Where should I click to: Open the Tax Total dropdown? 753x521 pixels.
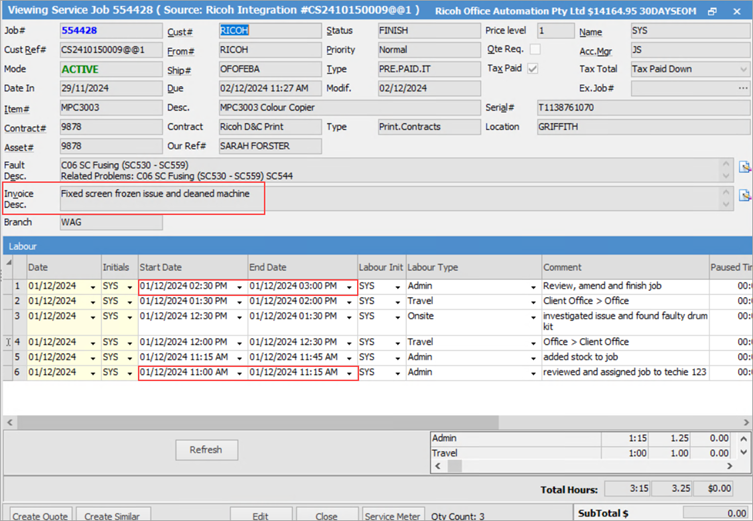click(x=743, y=69)
